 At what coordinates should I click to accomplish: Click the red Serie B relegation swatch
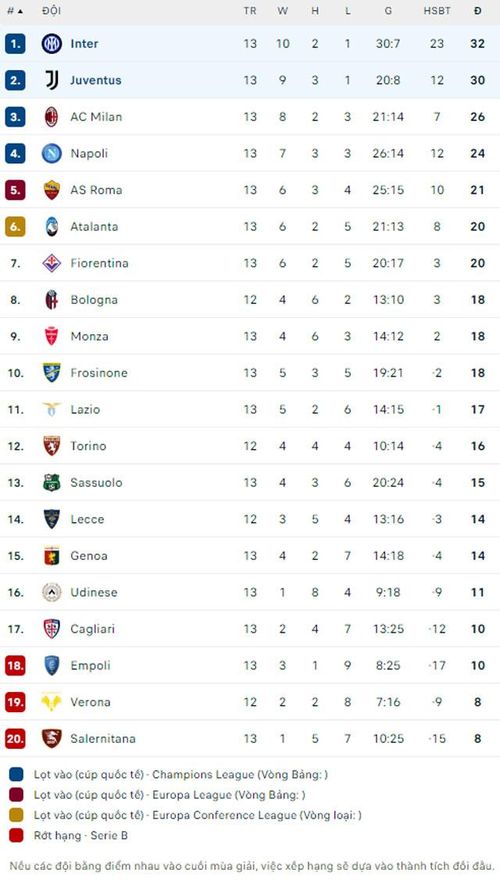click(x=16, y=836)
